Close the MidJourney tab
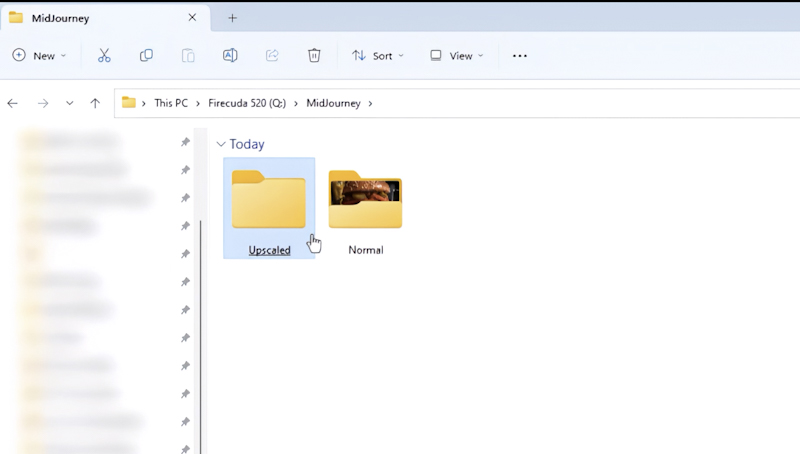 (x=192, y=18)
